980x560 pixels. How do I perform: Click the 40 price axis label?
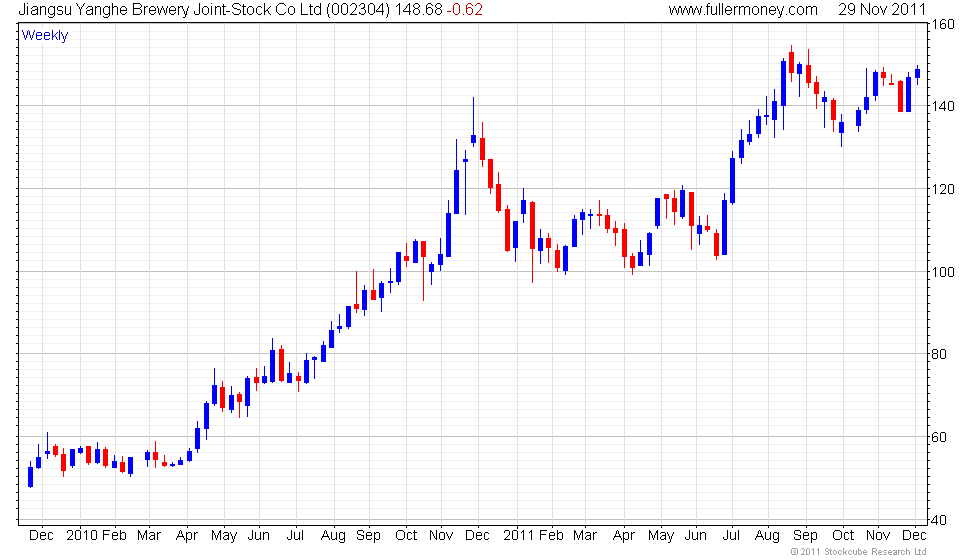[939, 520]
